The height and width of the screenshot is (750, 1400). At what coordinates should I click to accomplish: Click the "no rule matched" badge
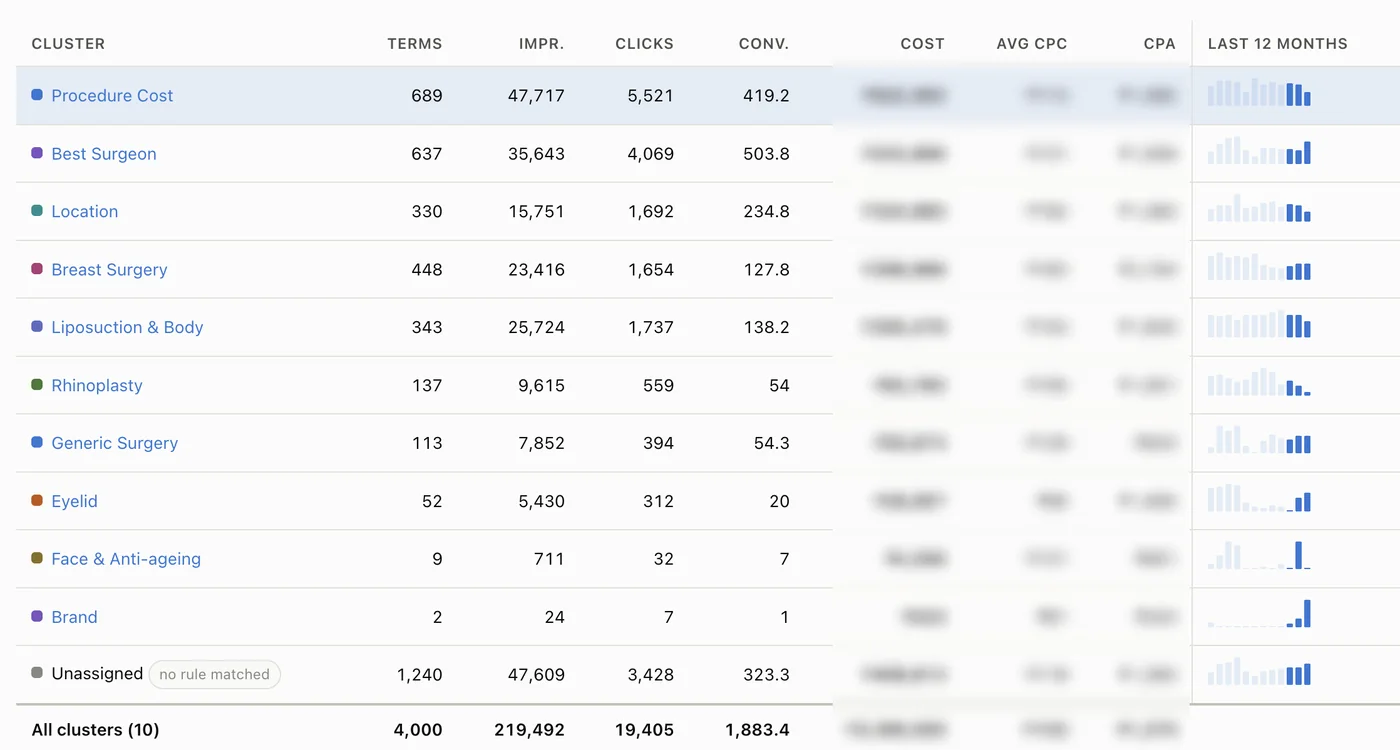(x=214, y=675)
